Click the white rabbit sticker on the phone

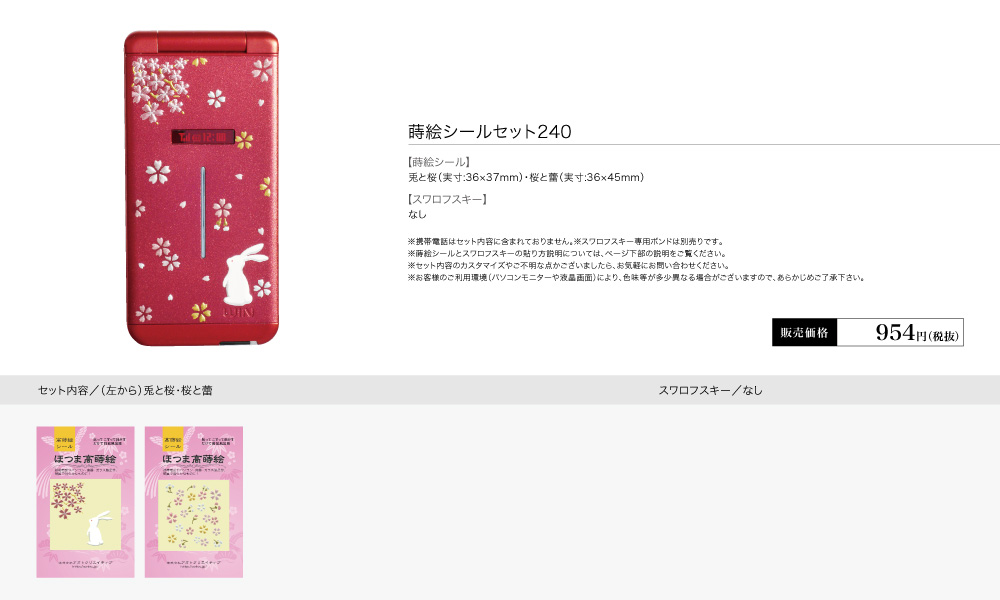click(x=243, y=274)
